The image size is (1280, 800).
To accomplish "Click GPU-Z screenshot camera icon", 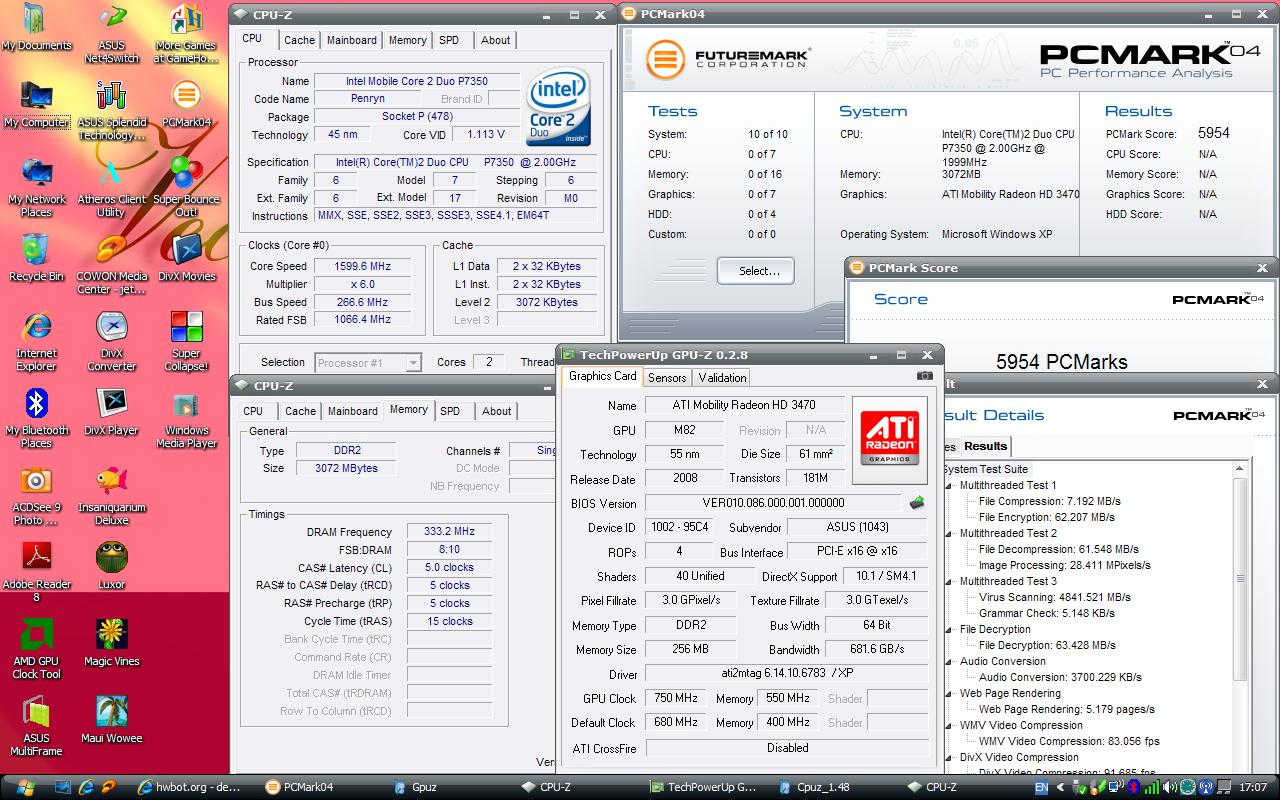I will point(924,376).
